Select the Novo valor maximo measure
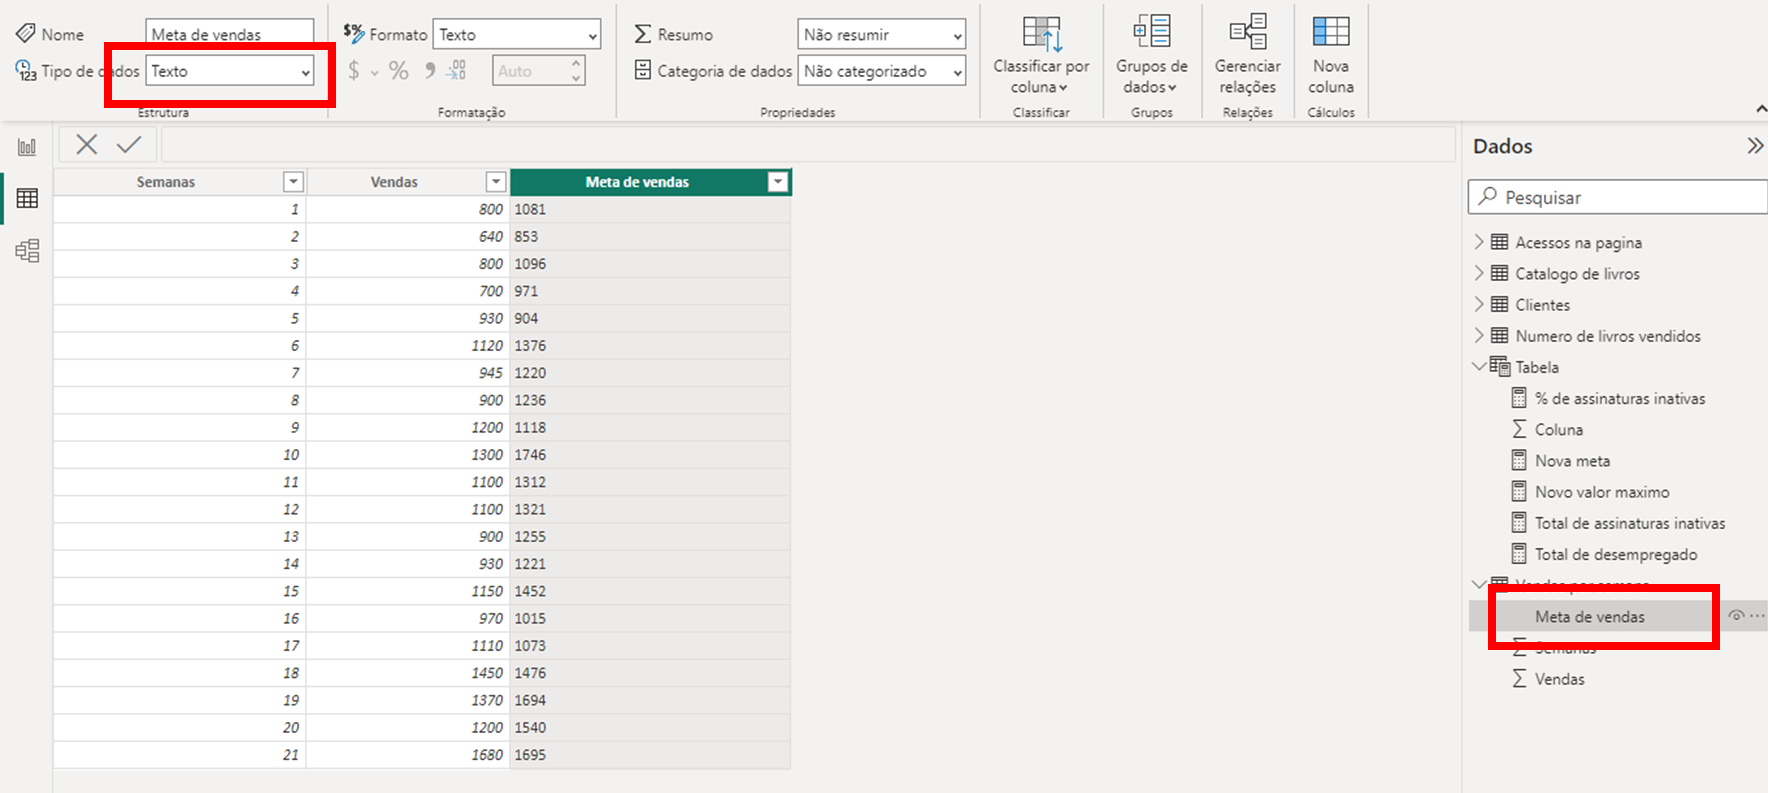 click(1602, 492)
